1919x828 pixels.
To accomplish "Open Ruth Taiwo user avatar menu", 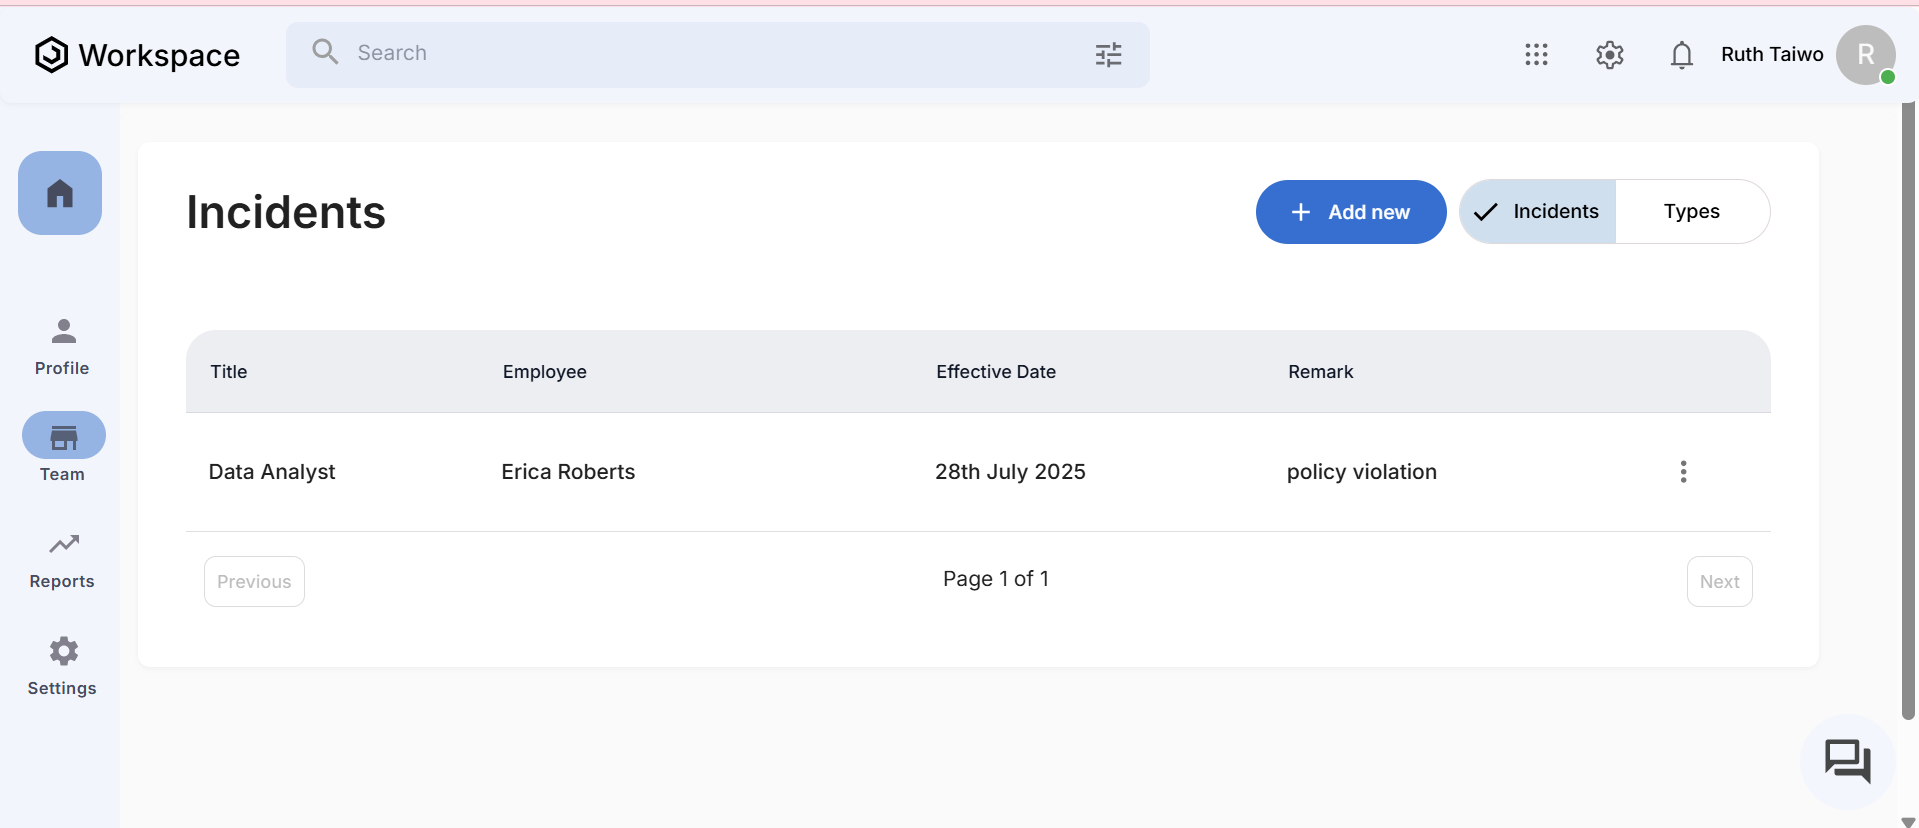I will coord(1865,55).
